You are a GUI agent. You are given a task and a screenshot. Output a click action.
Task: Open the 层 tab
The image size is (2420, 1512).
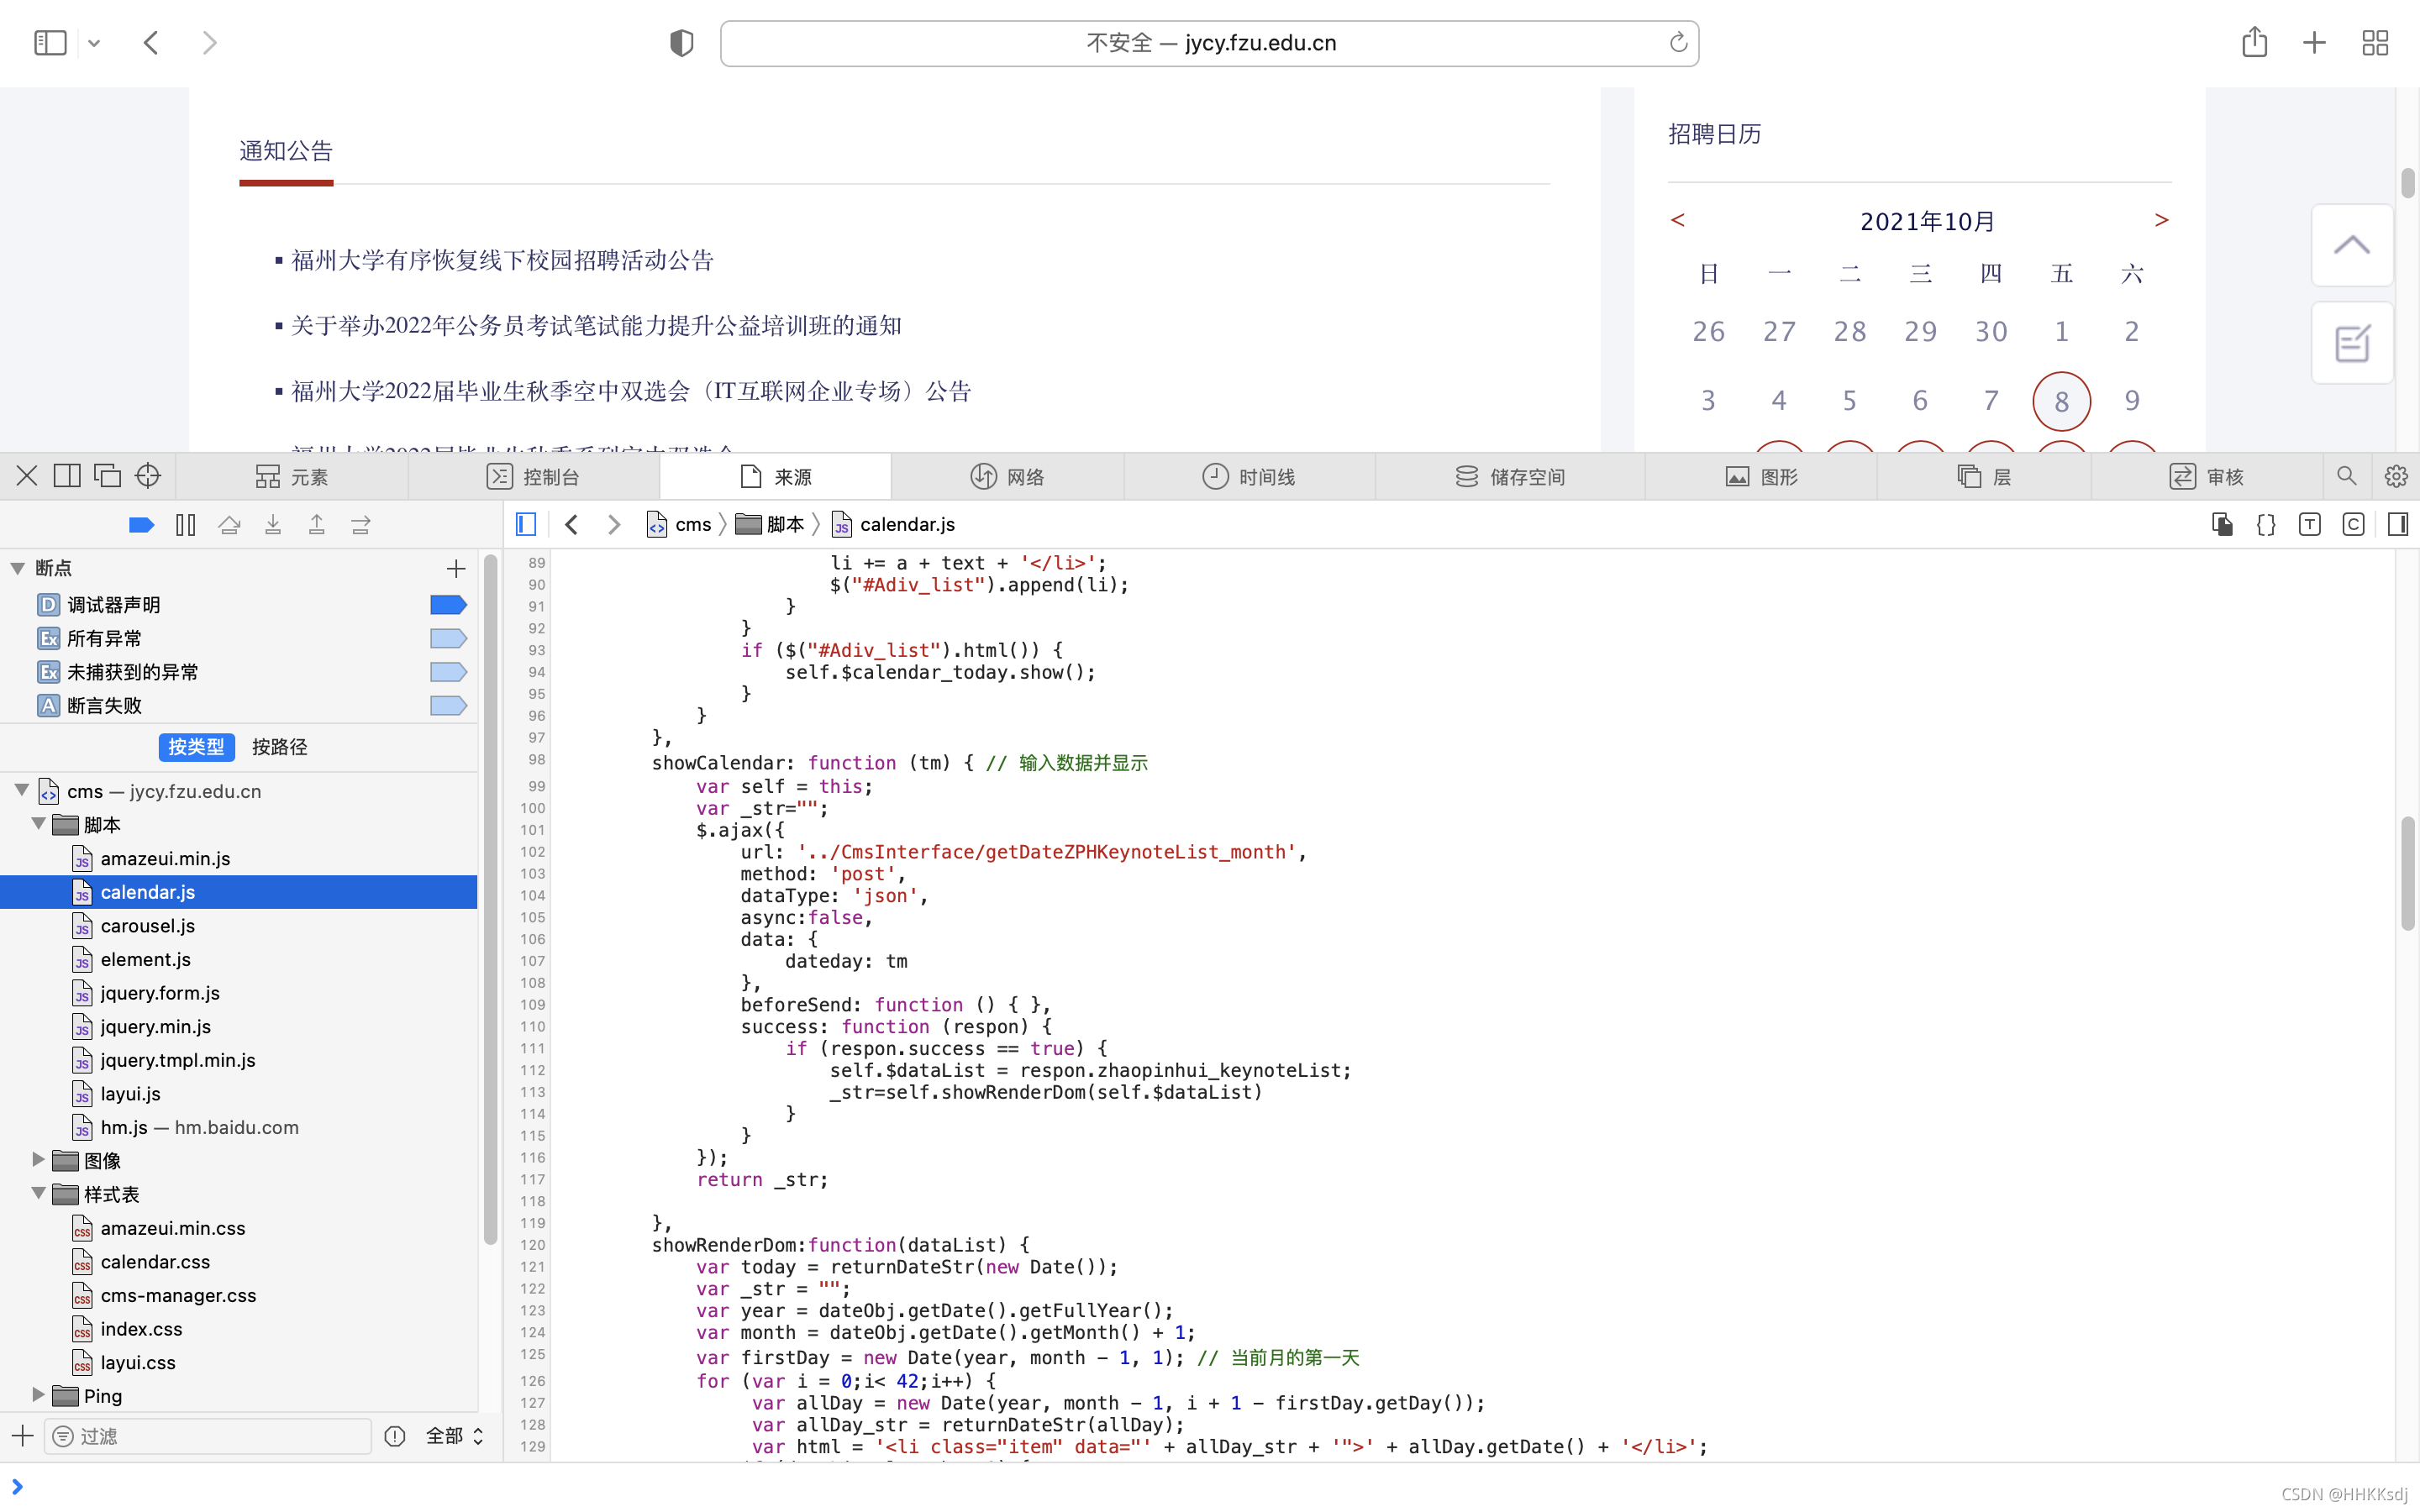[x=1984, y=477]
